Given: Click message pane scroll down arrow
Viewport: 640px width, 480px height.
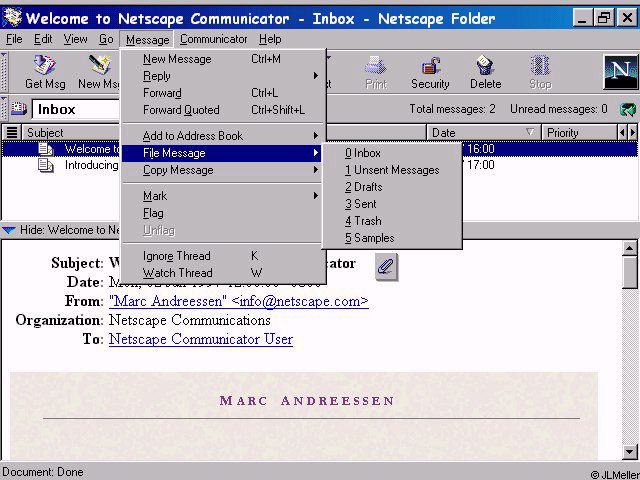Looking at the screenshot, I should 630,451.
